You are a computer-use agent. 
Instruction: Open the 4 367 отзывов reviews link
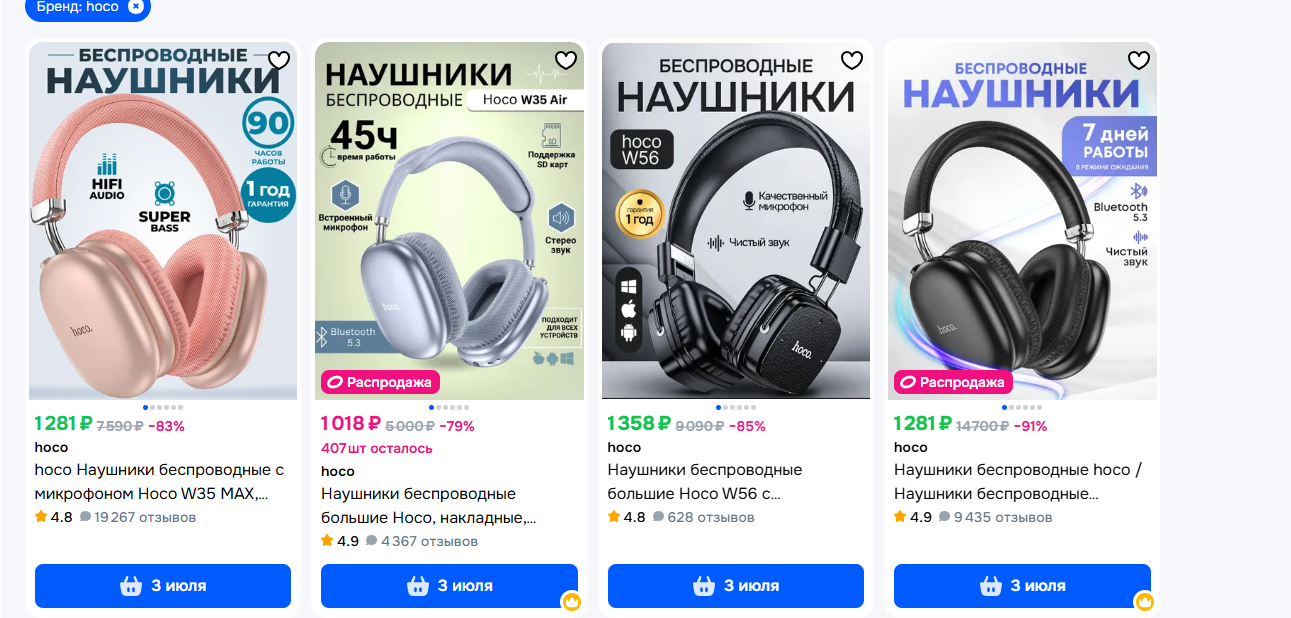[422, 541]
